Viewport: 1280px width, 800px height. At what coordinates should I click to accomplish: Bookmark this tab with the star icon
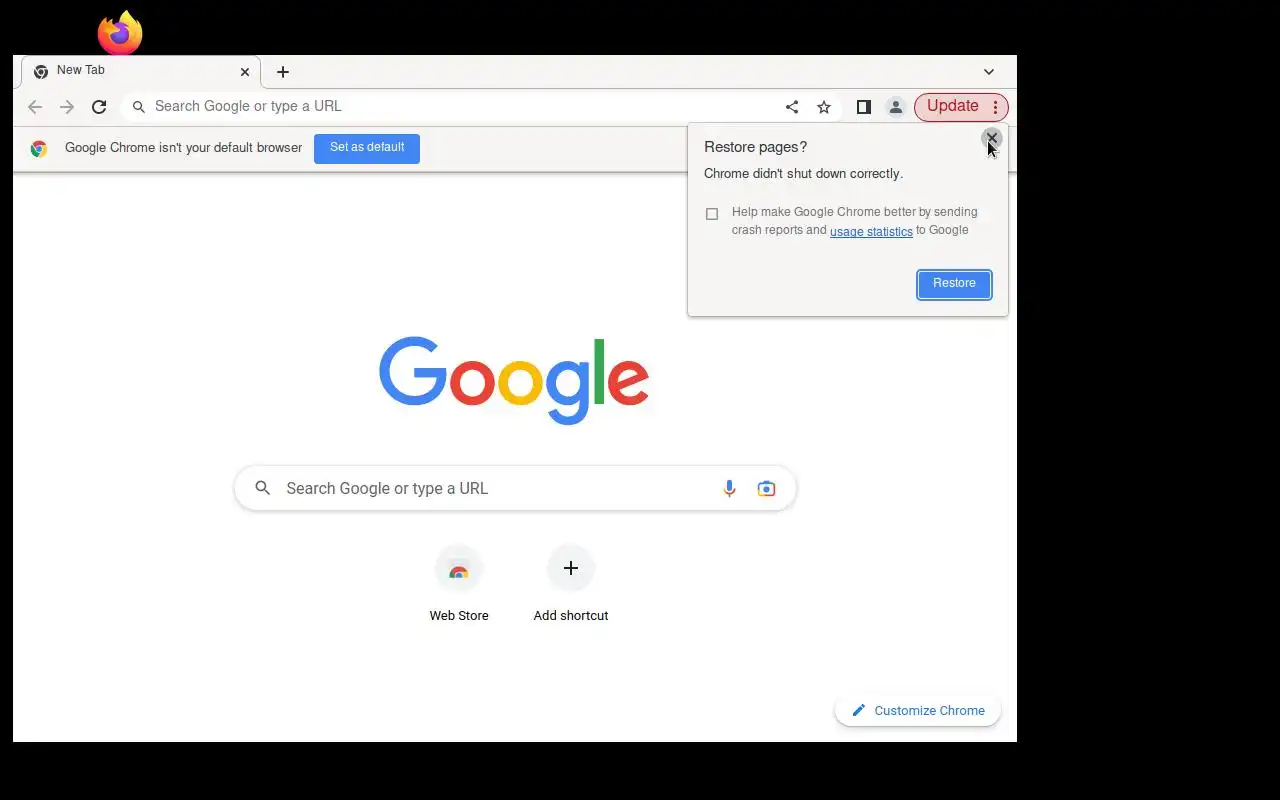pyautogui.click(x=824, y=107)
